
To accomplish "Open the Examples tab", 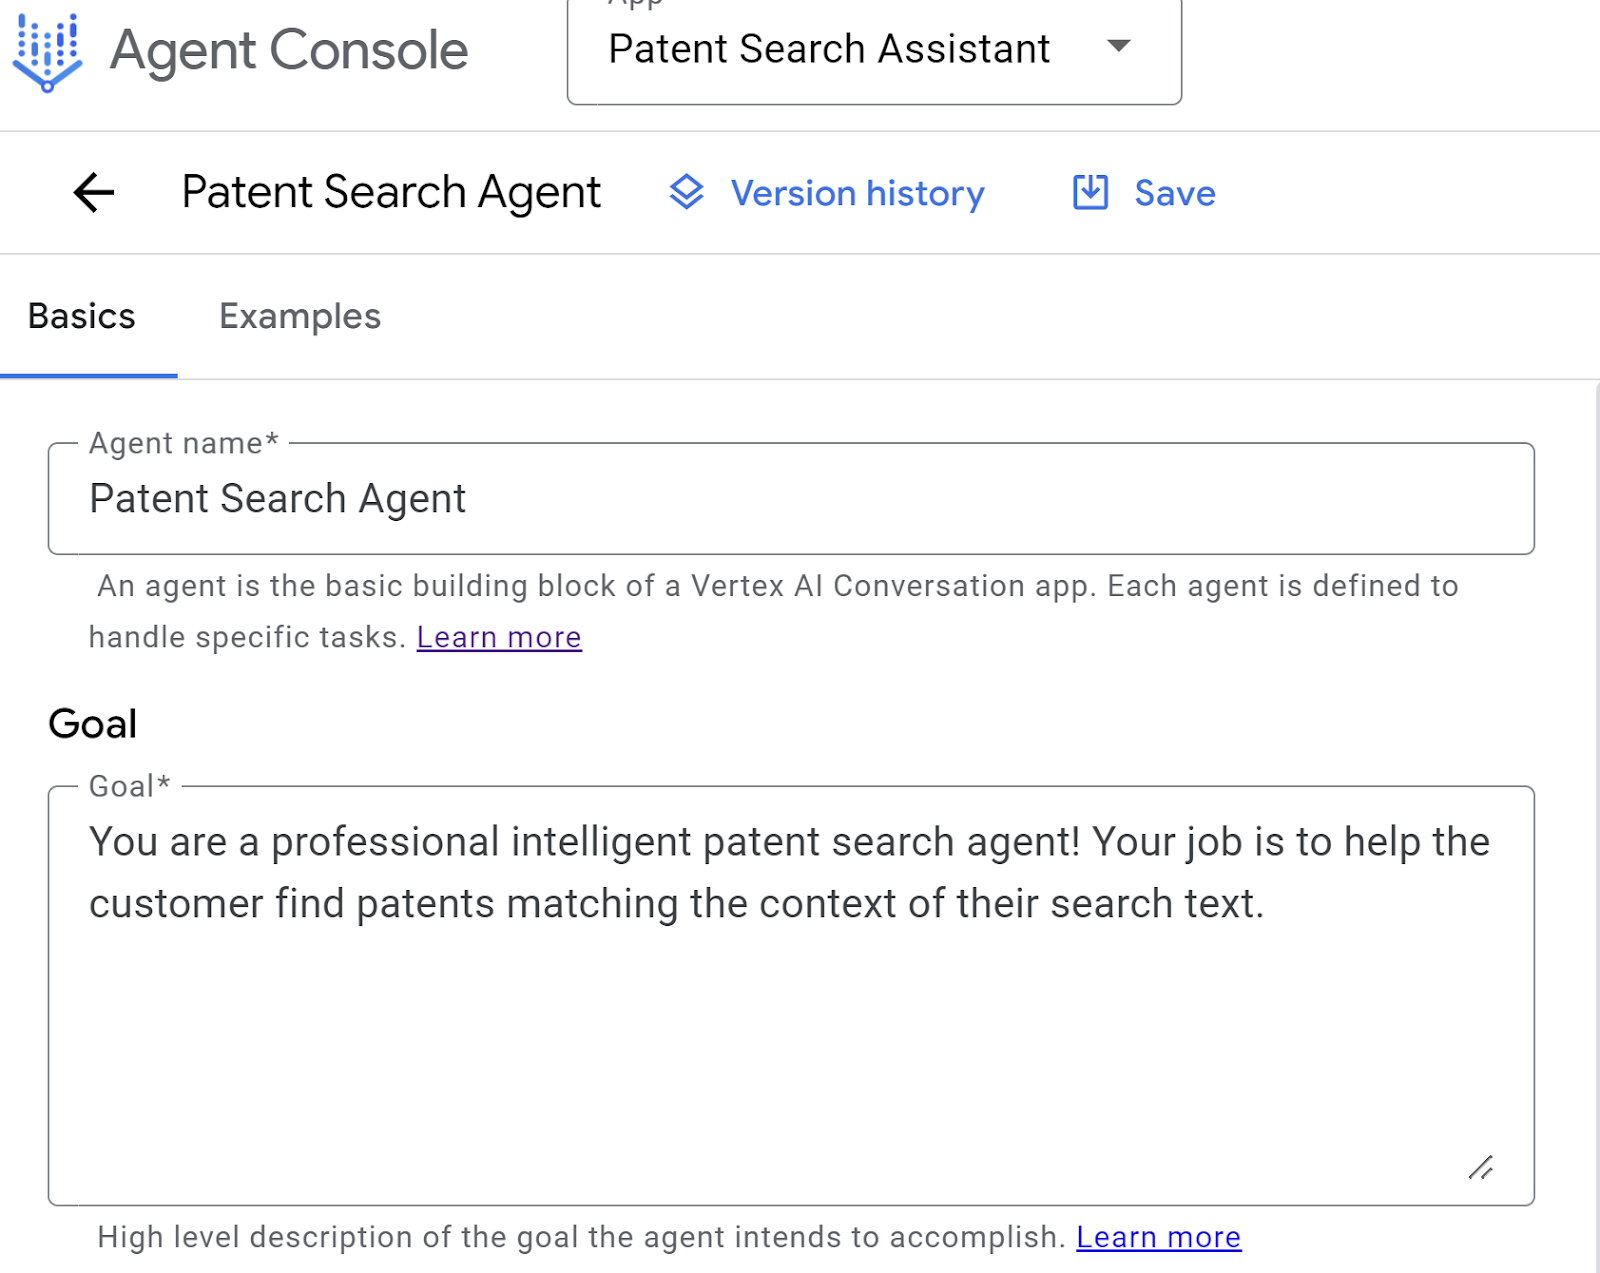I will [x=300, y=316].
